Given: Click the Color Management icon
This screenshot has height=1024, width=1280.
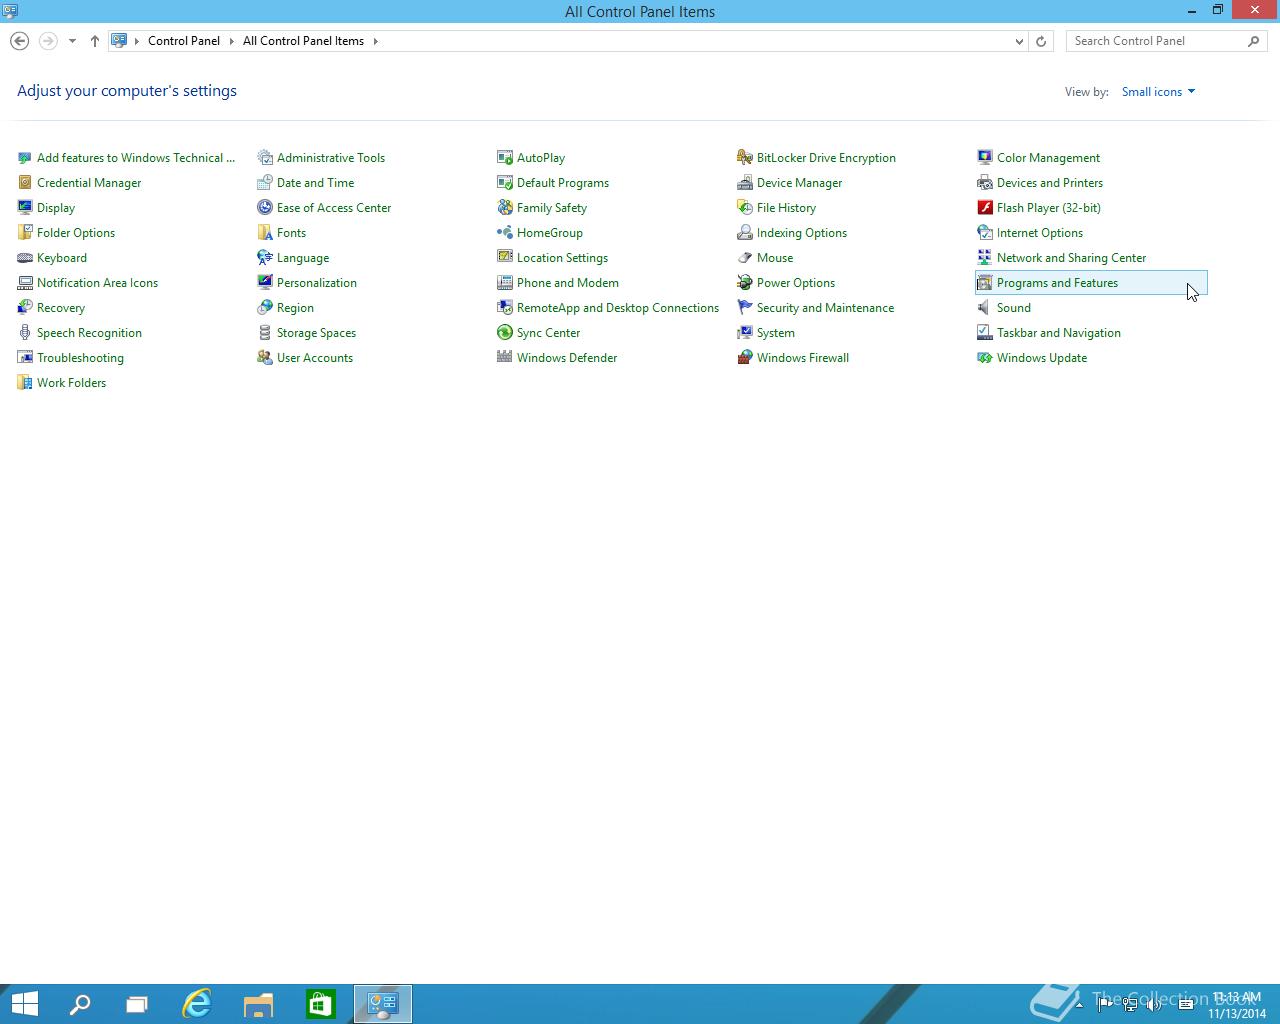Looking at the screenshot, I should click(x=985, y=157).
